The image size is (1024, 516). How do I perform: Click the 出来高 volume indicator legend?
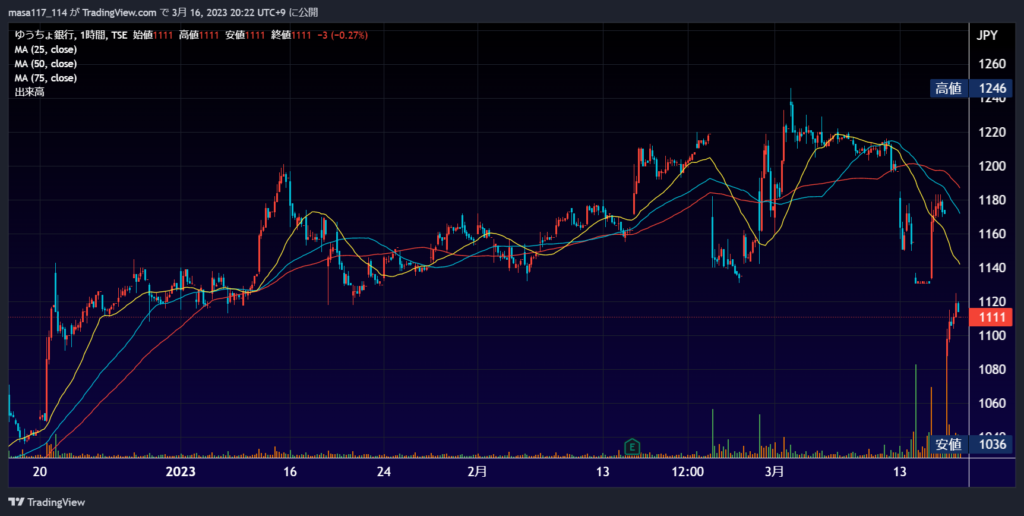29,92
